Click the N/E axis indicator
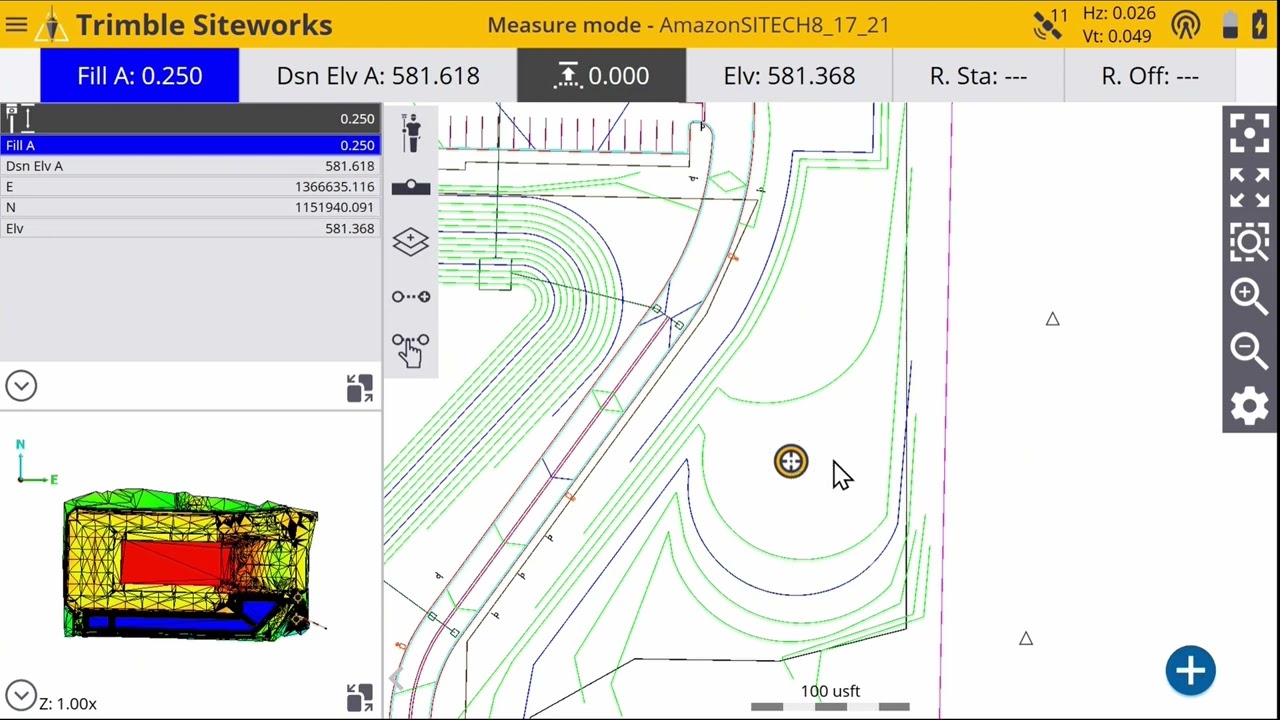1280x720 pixels. tap(36, 463)
